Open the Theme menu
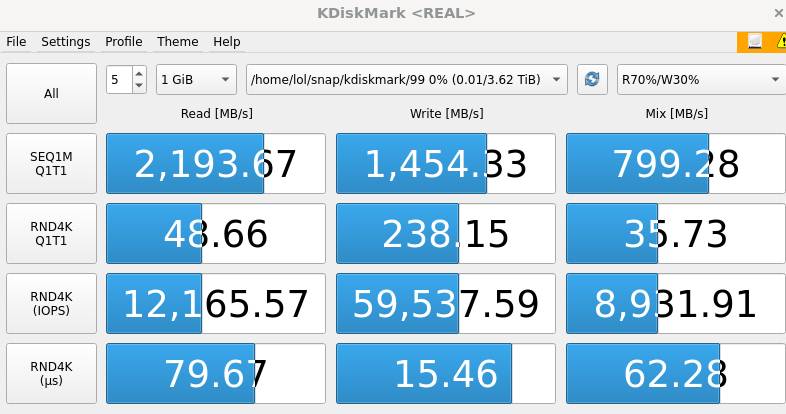Image resolution: width=786 pixels, height=414 pixels. (178, 42)
